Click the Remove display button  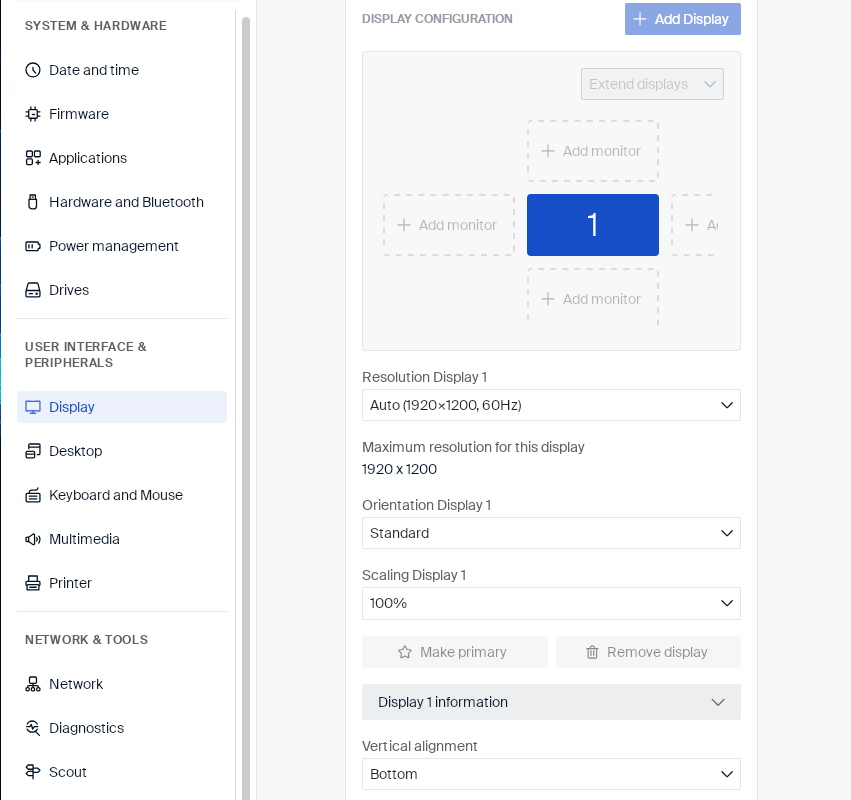tap(648, 652)
